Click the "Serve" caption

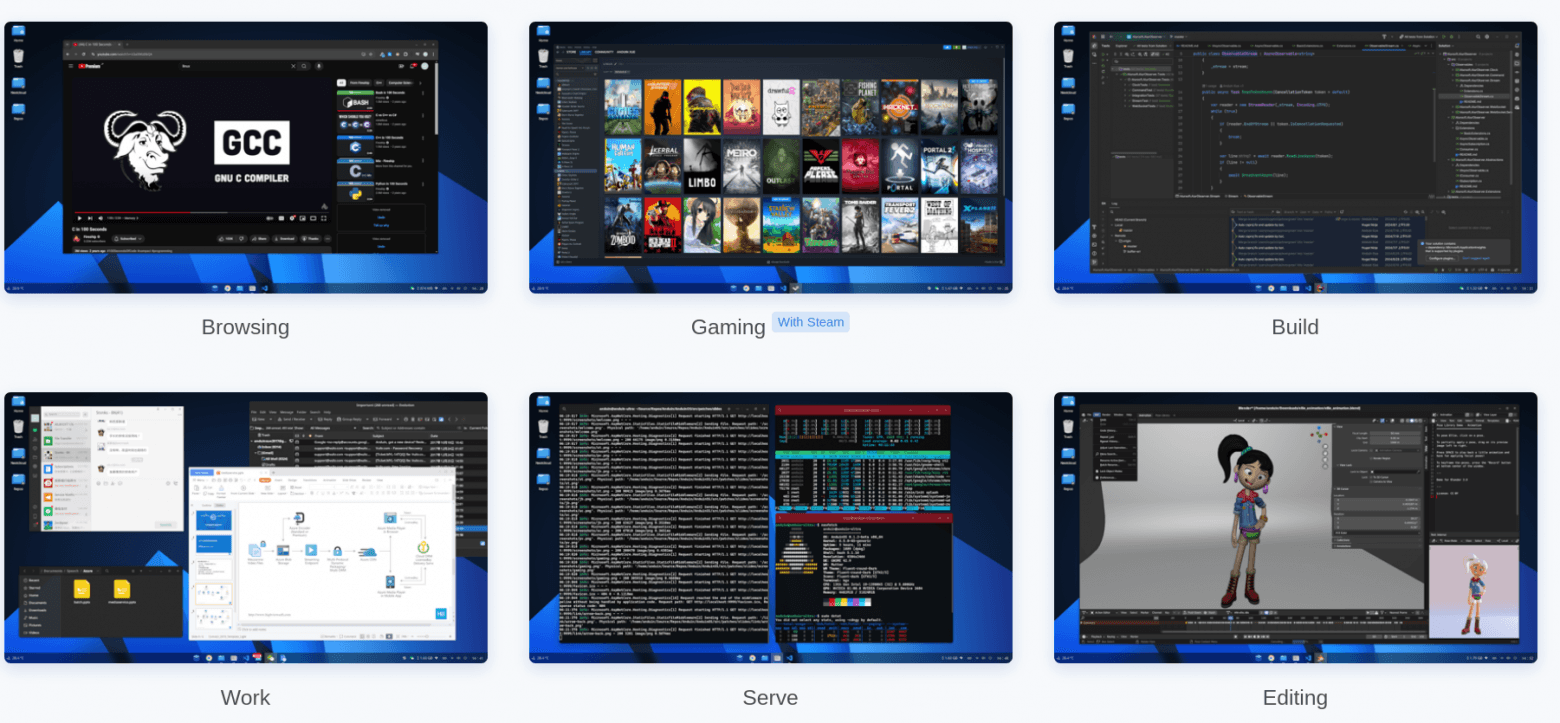(x=770, y=697)
